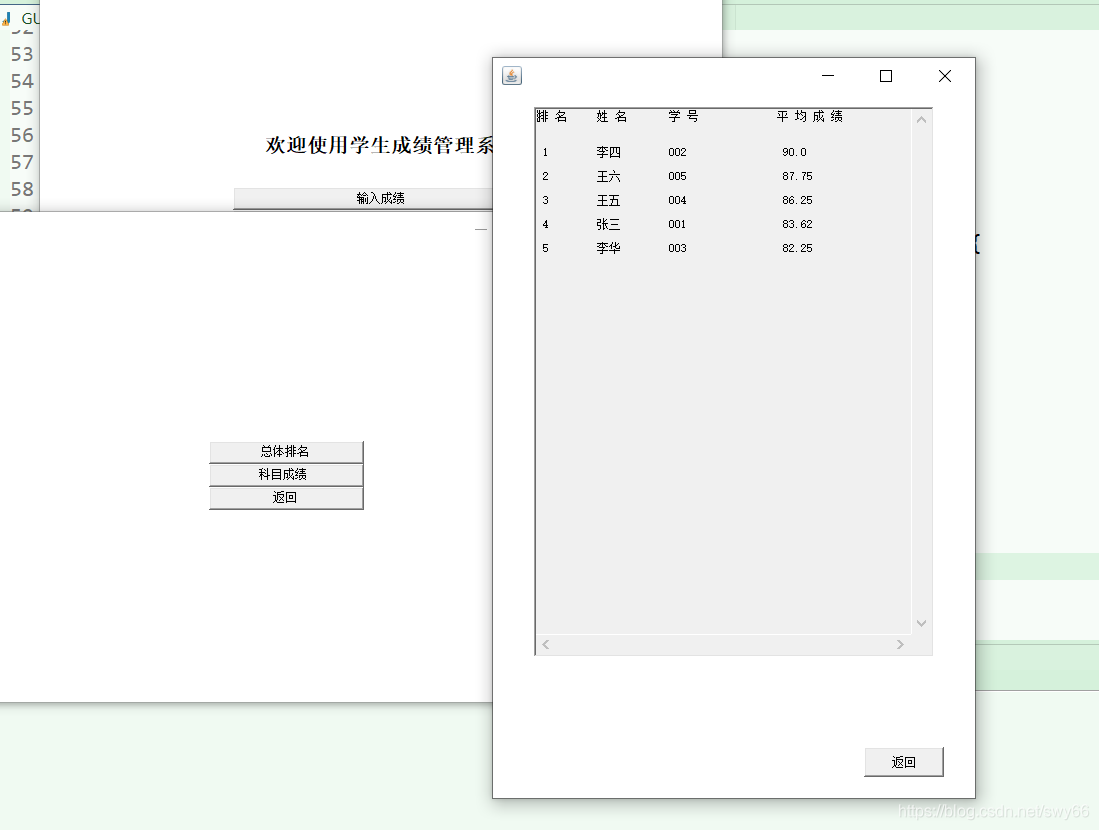This screenshot has height=830, width=1099.
Task: Click average score 83.62
Action: click(798, 224)
